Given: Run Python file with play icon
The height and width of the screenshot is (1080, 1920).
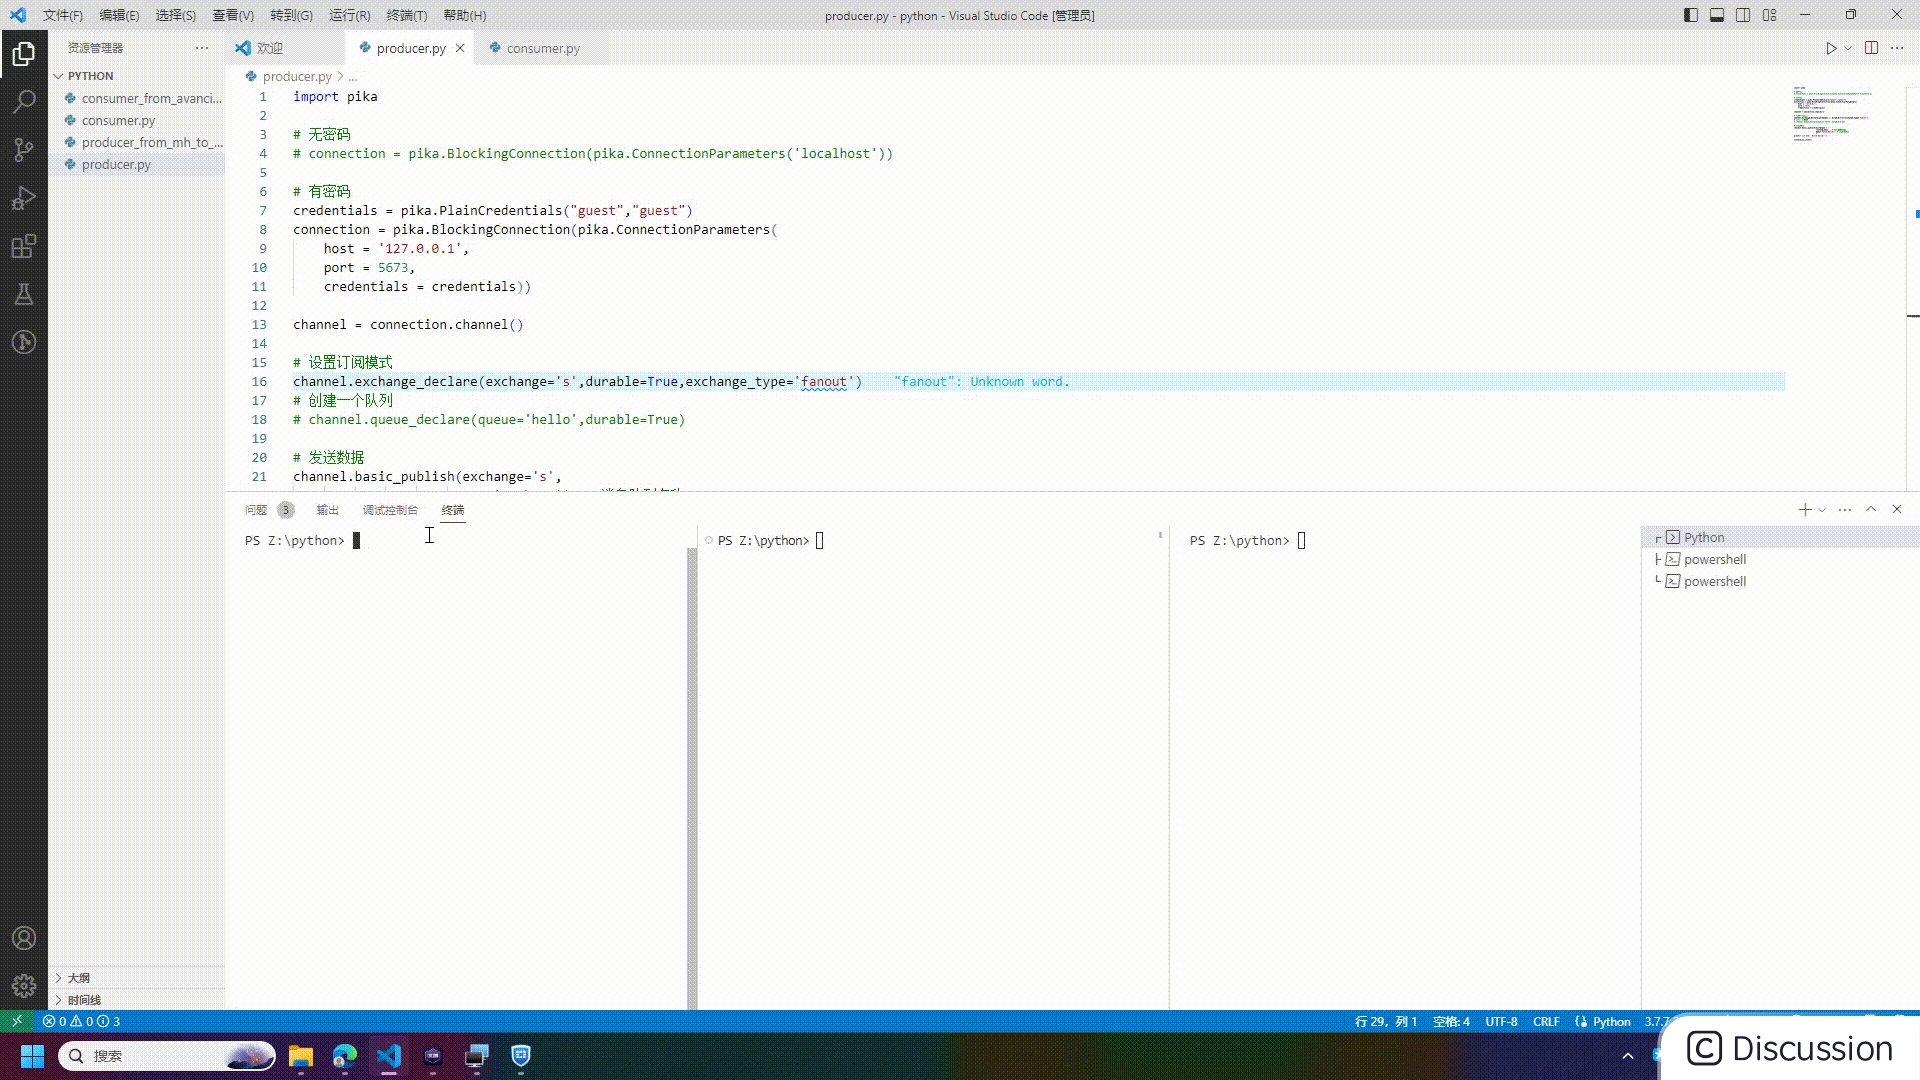Looking at the screenshot, I should point(1830,48).
